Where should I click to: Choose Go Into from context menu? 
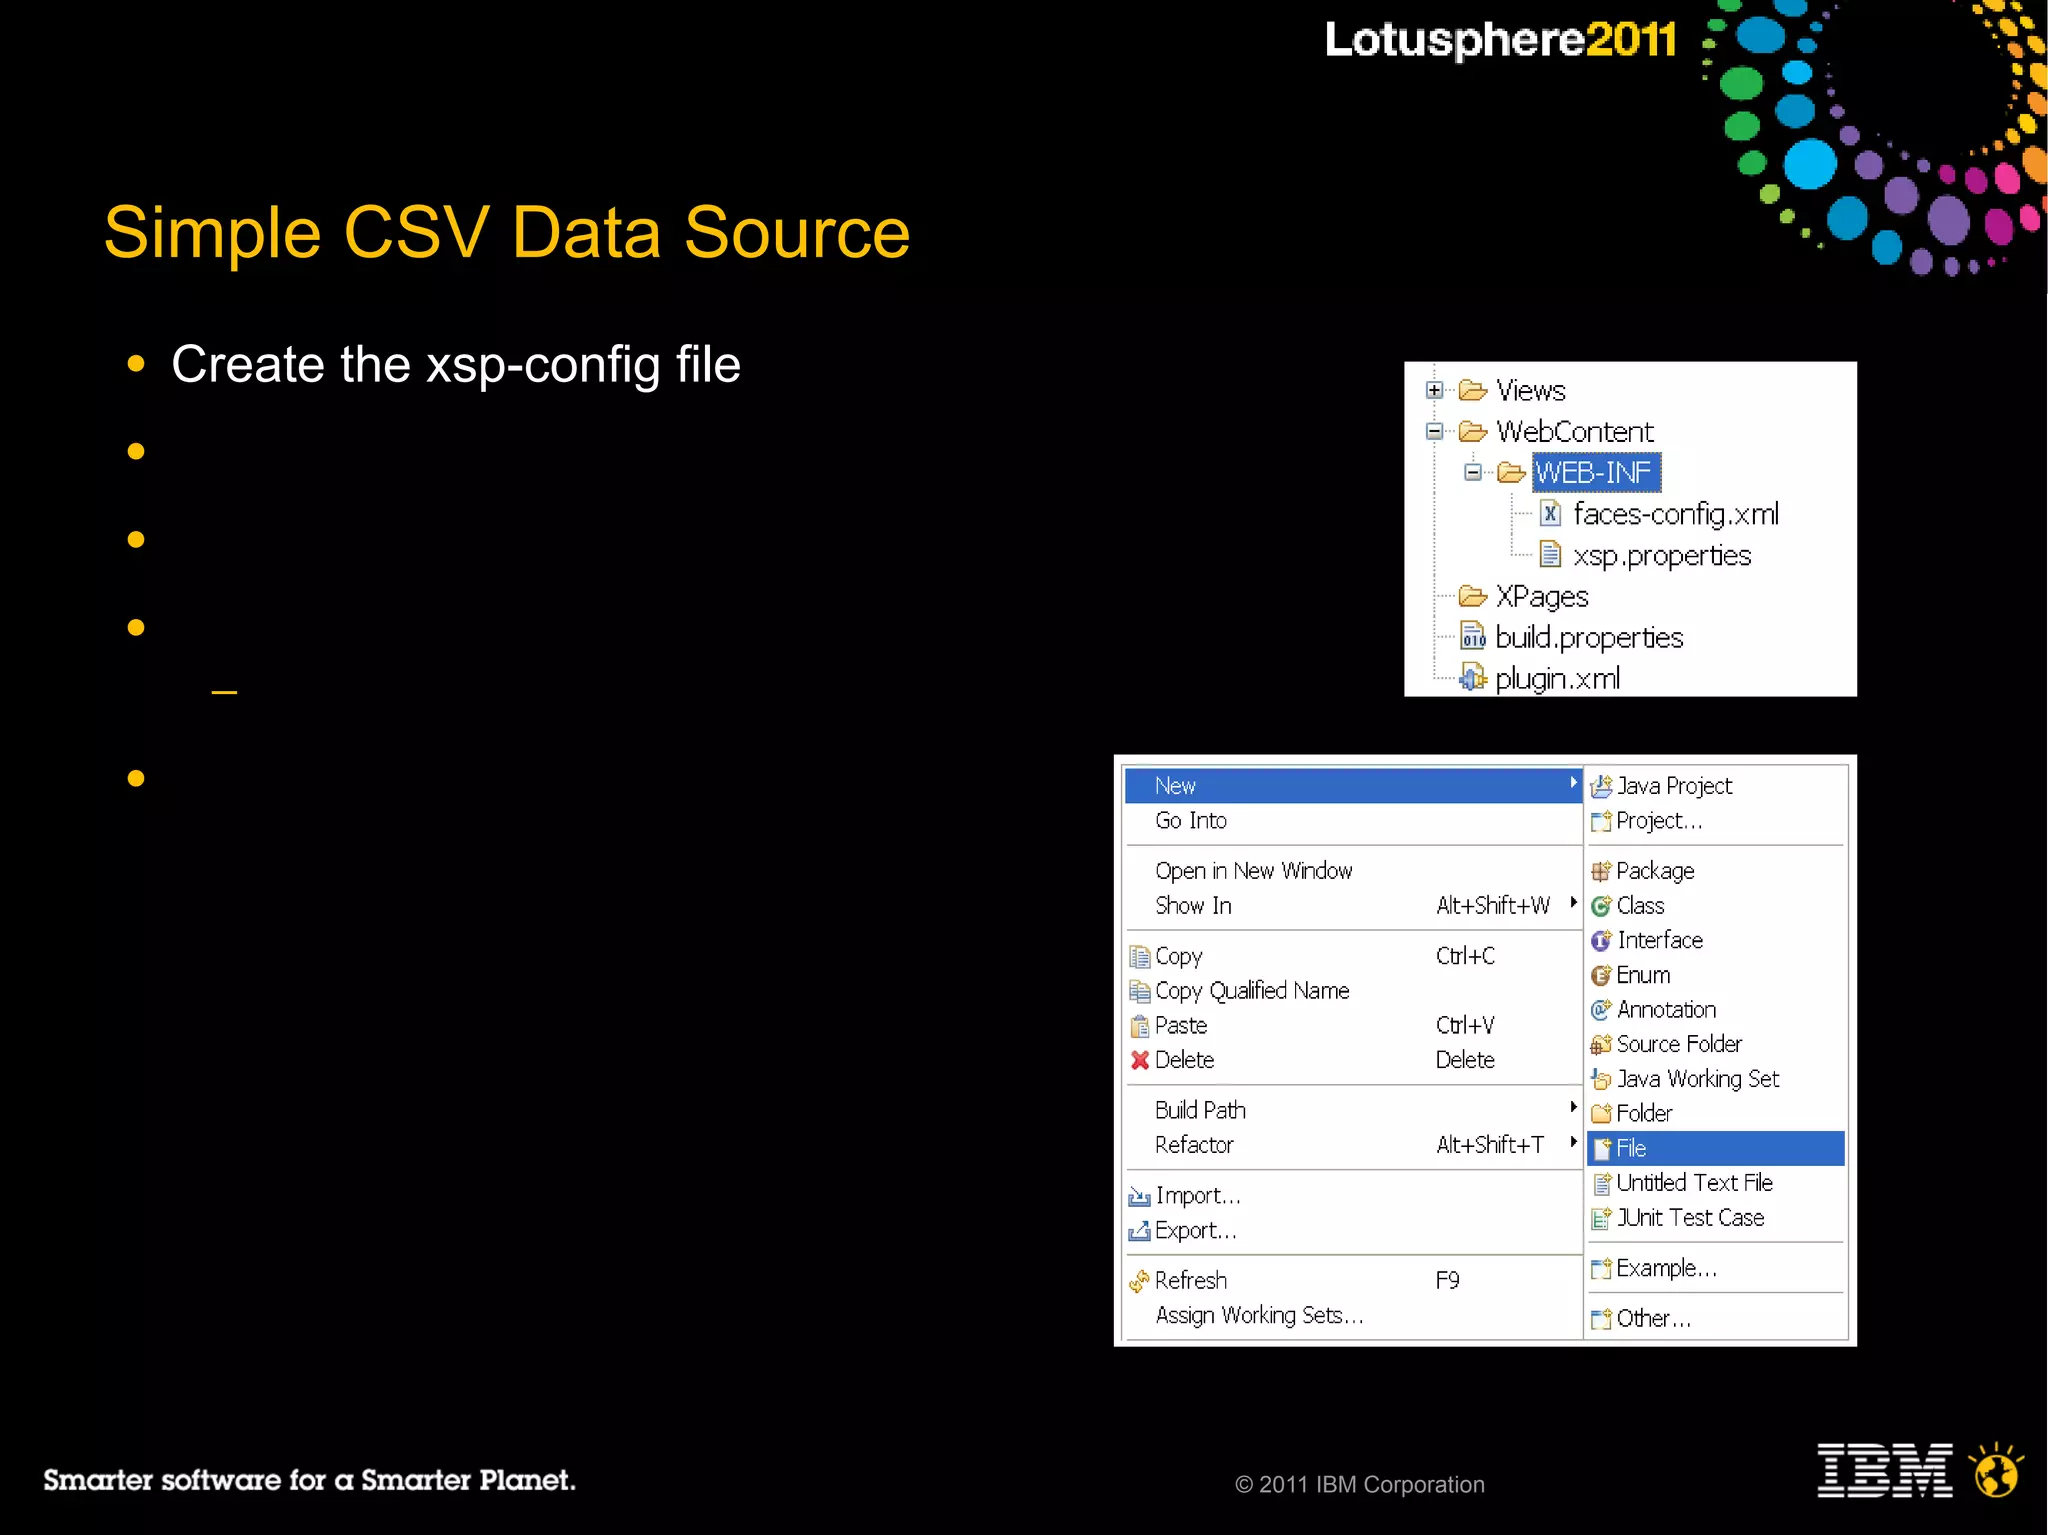[1353, 821]
